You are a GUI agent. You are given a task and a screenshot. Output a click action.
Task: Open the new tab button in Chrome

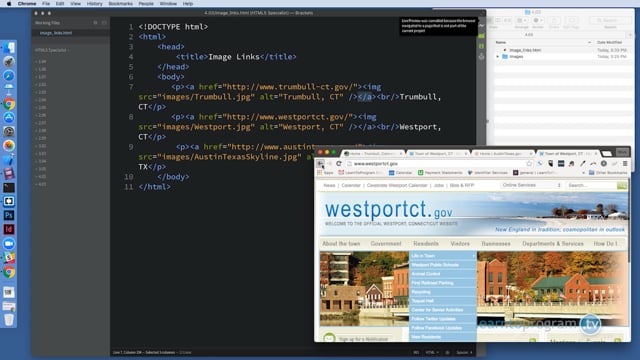coord(607,153)
